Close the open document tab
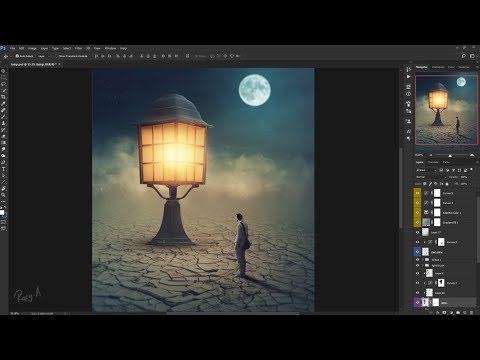480x360 pixels. (60, 64)
